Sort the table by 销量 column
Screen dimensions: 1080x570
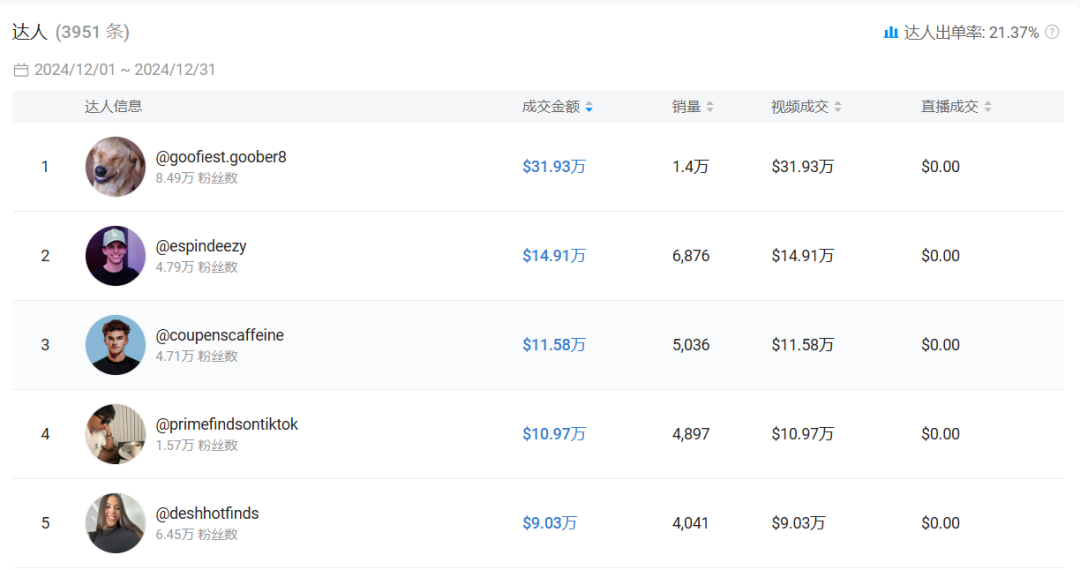[710, 107]
